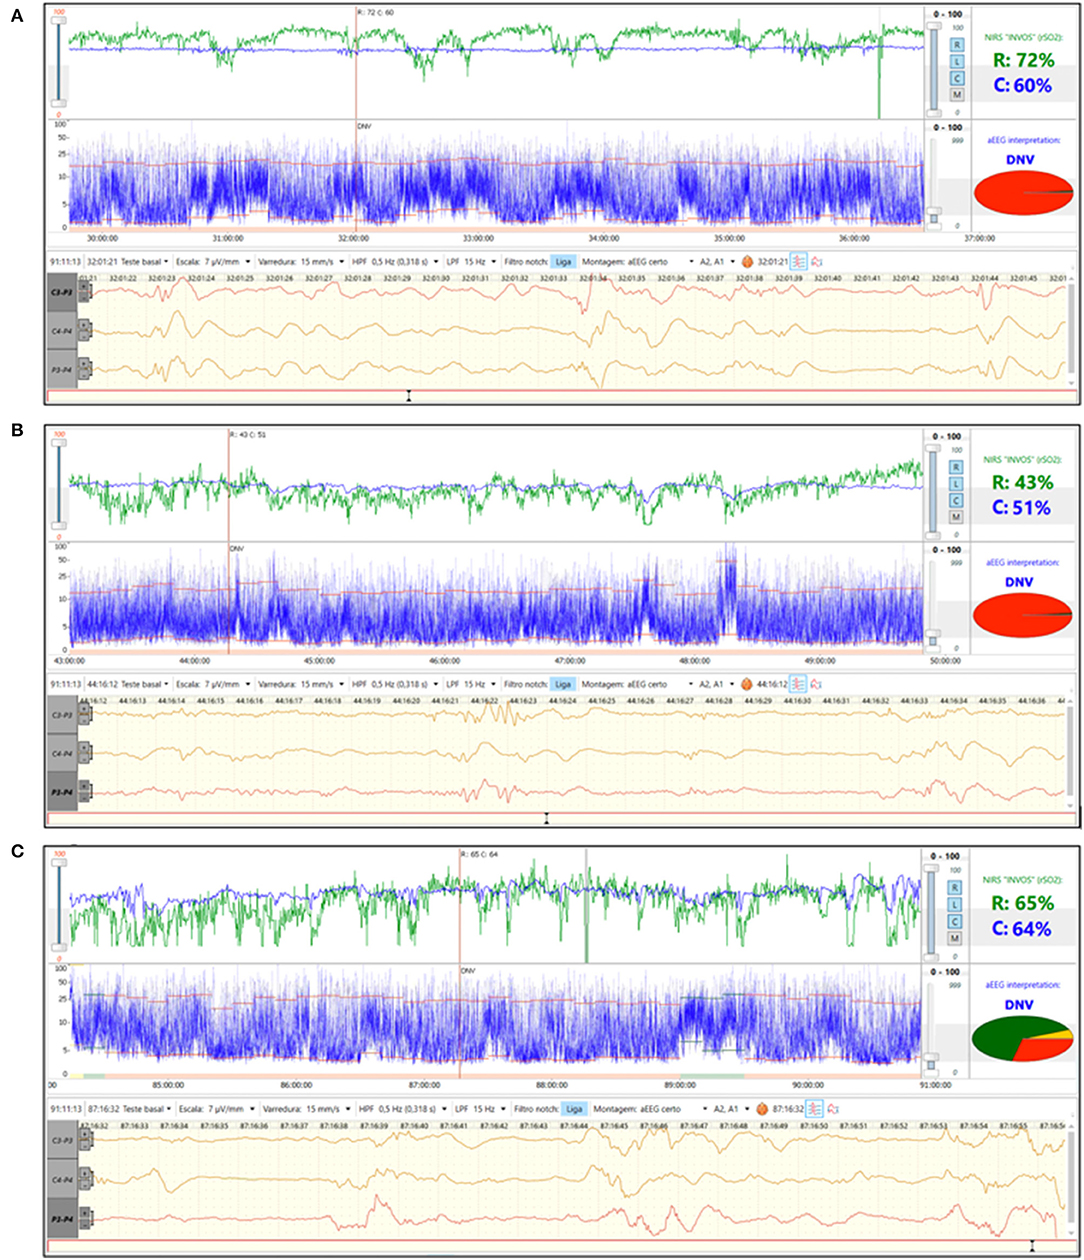Click the green-red aEEG pie chart in panel C

pyautogui.click(x=1023, y=1037)
